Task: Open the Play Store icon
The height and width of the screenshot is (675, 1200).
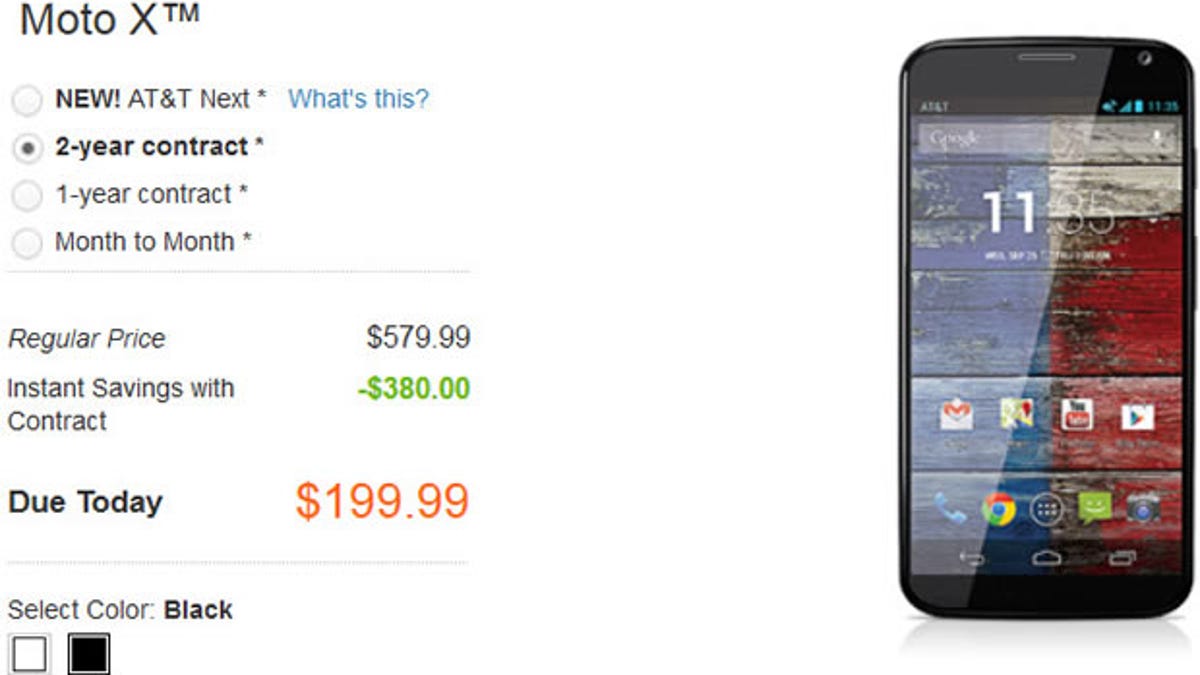Action: tap(1137, 415)
